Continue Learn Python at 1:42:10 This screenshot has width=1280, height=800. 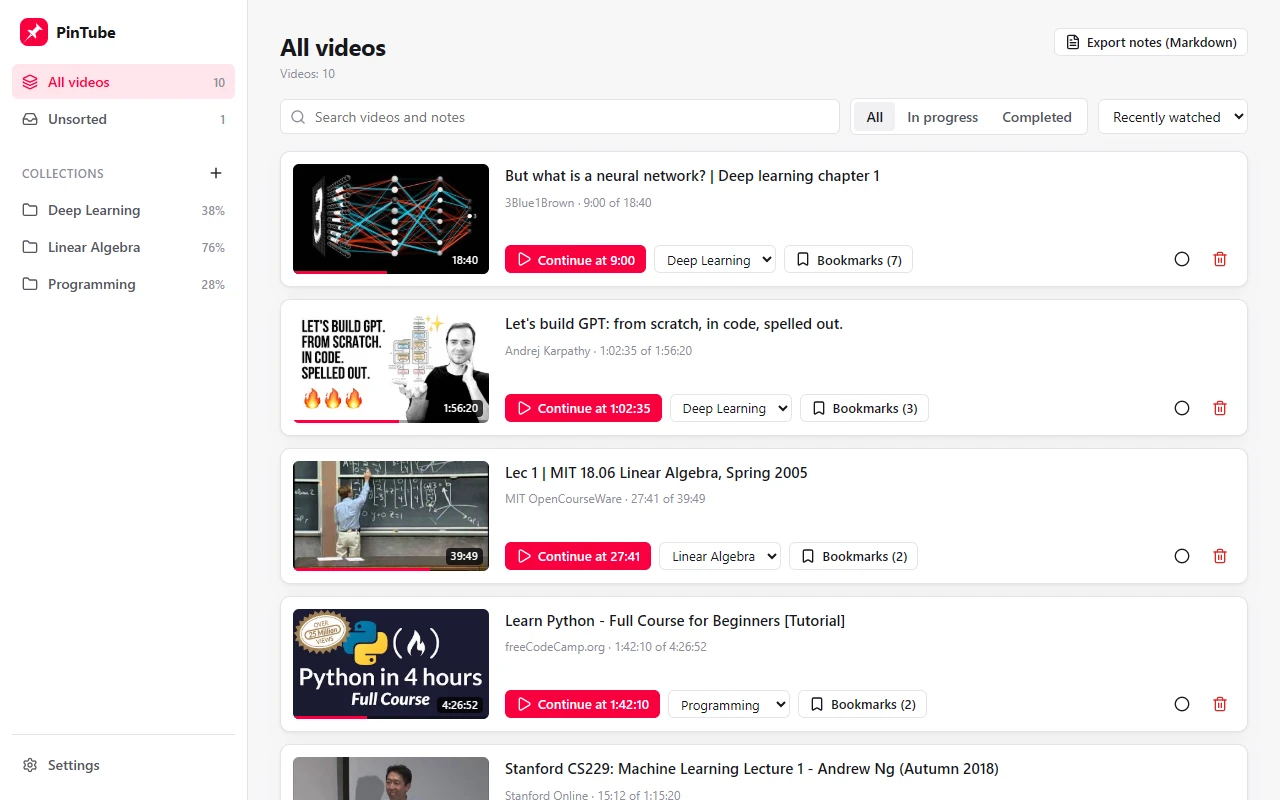[x=582, y=704]
